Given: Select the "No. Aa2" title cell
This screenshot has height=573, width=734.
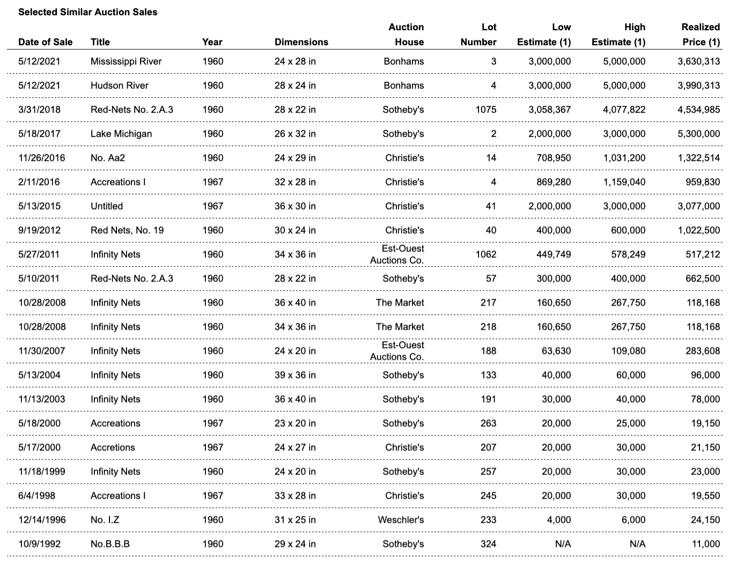Looking at the screenshot, I should (x=108, y=158).
